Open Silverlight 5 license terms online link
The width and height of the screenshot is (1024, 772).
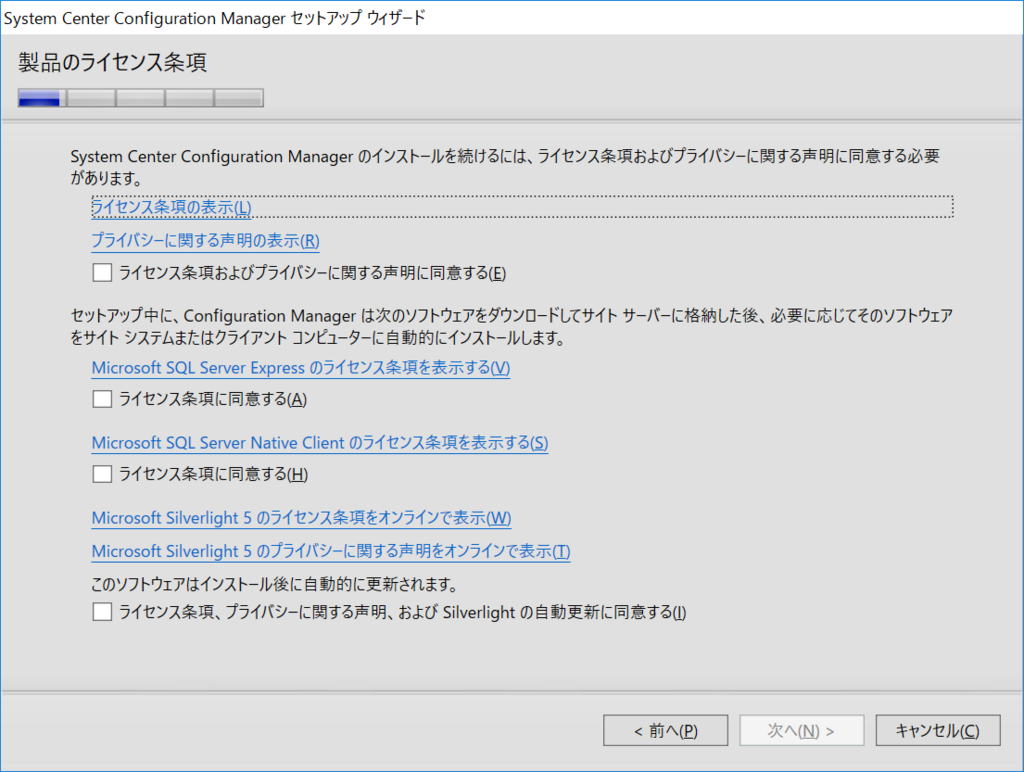(x=301, y=518)
